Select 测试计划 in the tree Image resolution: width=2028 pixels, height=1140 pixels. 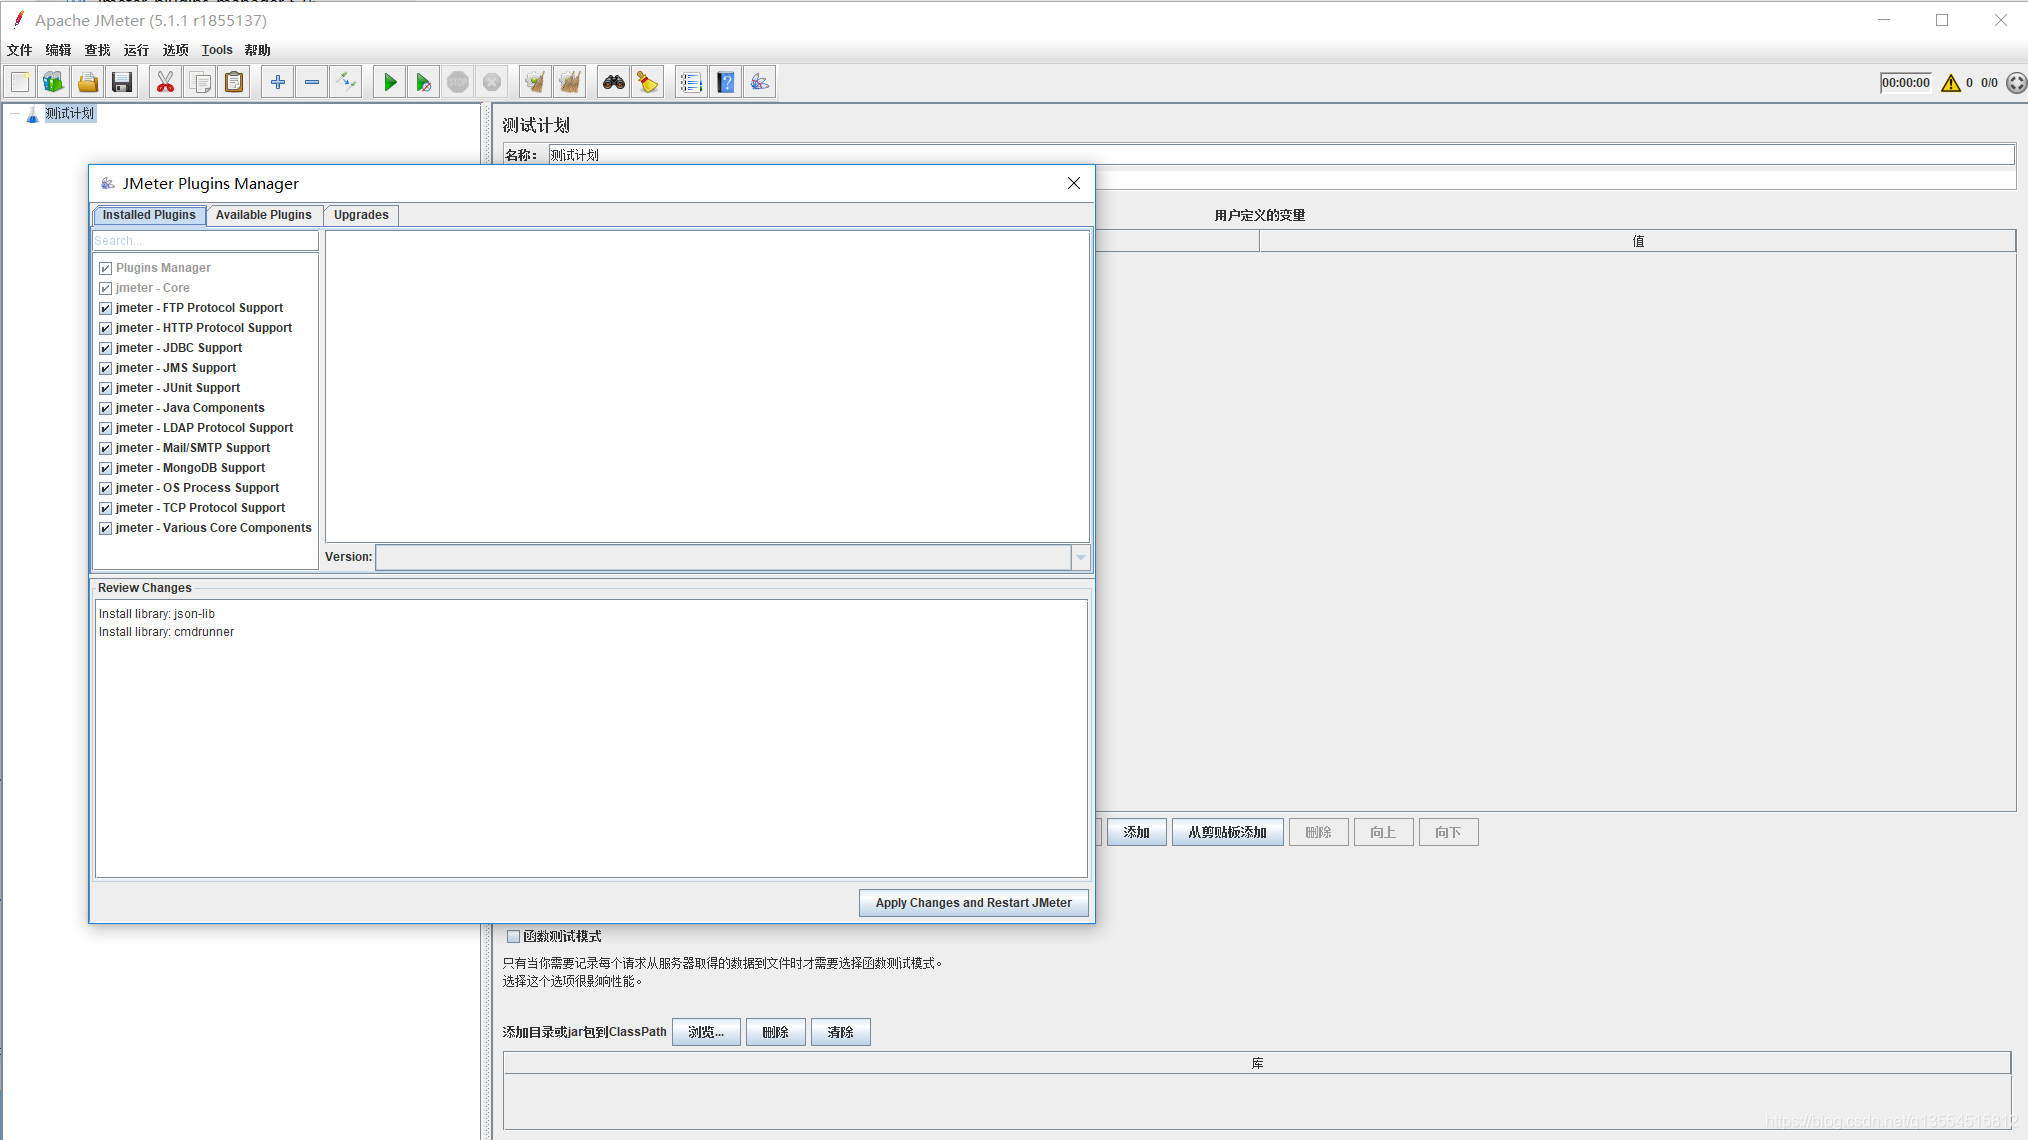(x=69, y=114)
